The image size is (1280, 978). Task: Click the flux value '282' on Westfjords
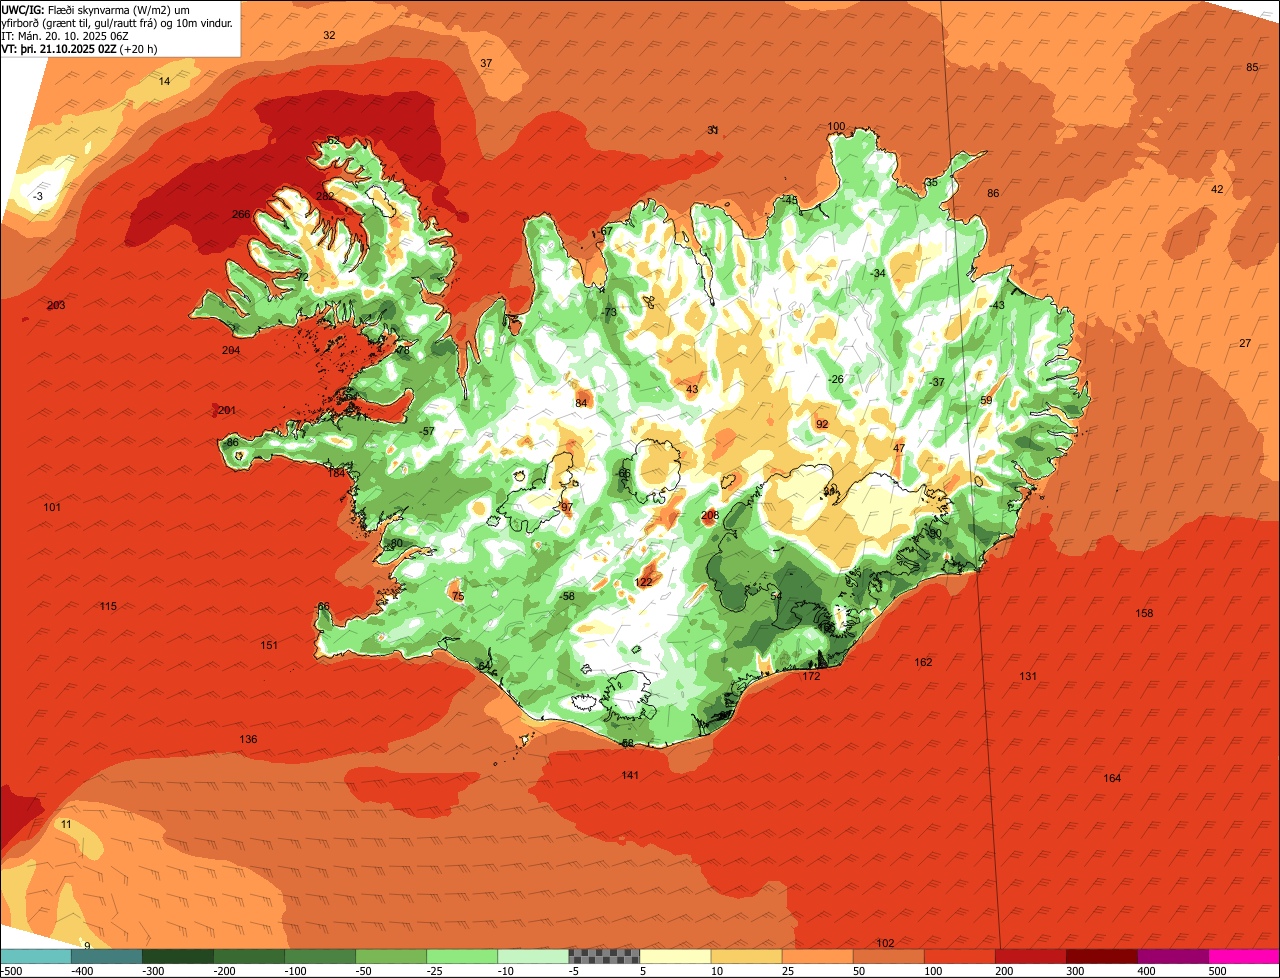325,197
